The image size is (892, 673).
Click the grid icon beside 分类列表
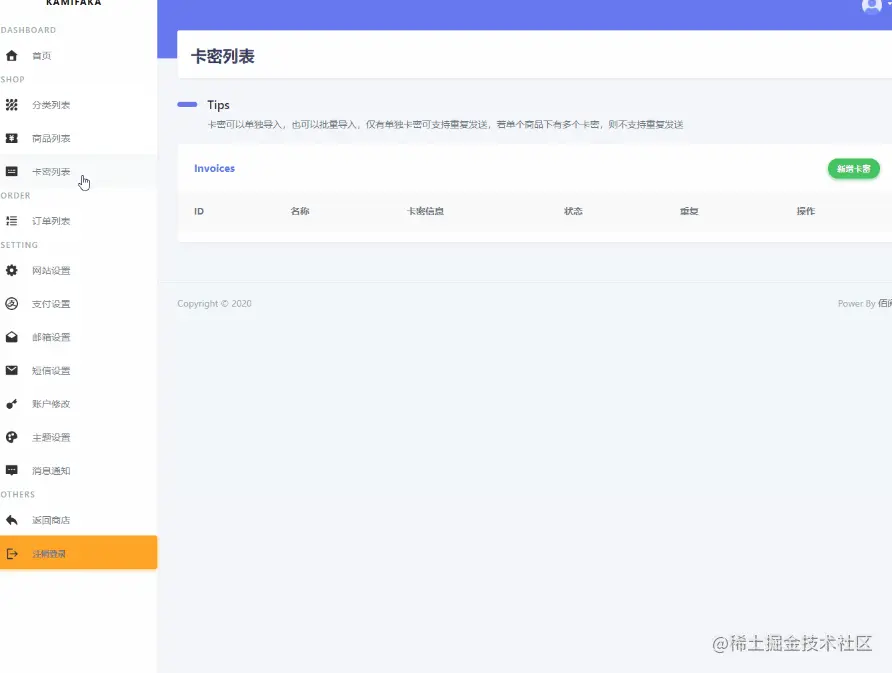pos(11,105)
